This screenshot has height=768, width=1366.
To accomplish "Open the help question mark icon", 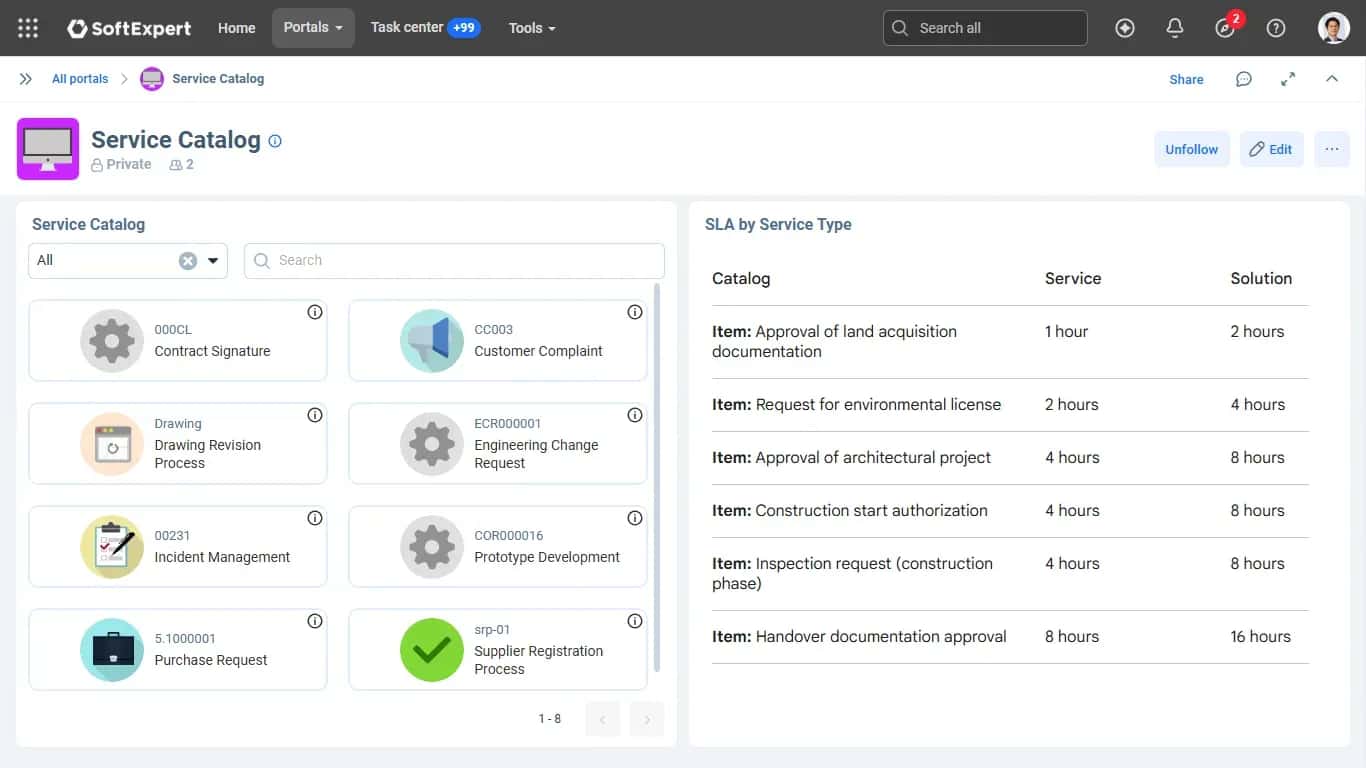I will point(1276,28).
